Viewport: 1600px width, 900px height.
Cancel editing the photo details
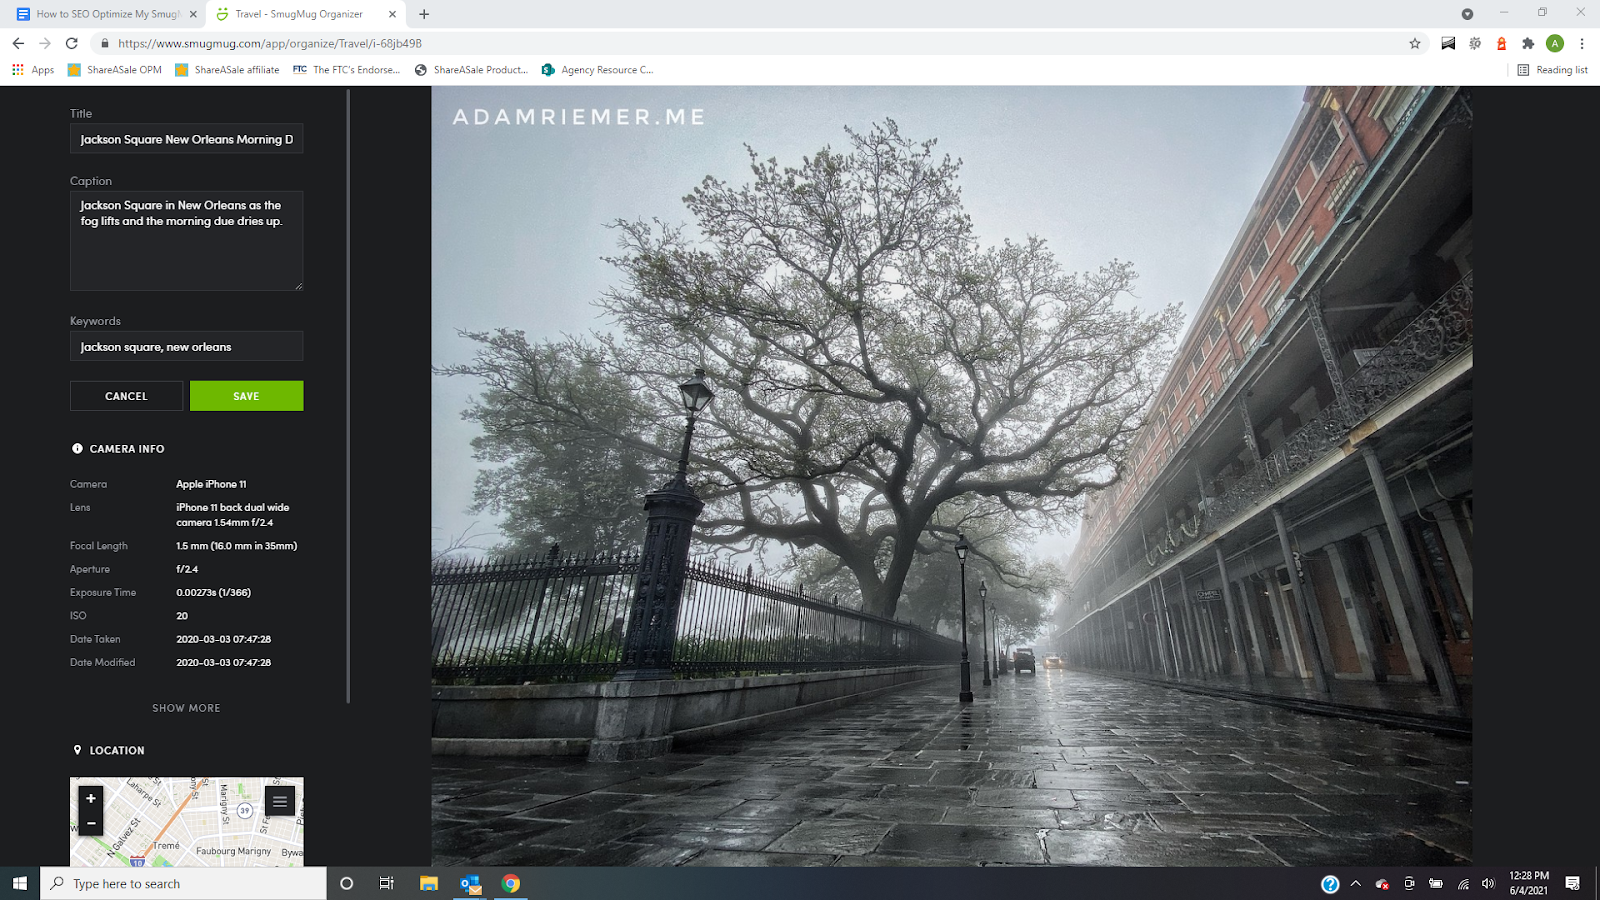[126, 395]
